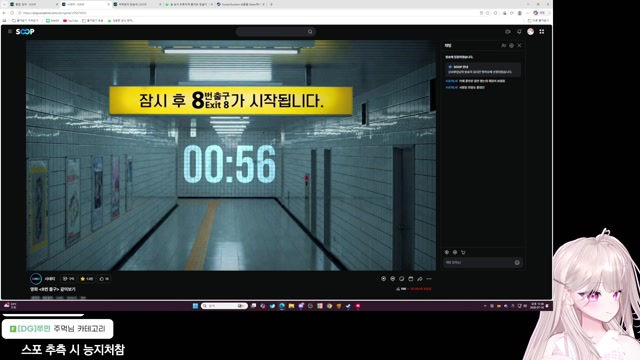Open the notification bell in SOOP header
The width and height of the screenshot is (640, 360).
tap(519, 31)
